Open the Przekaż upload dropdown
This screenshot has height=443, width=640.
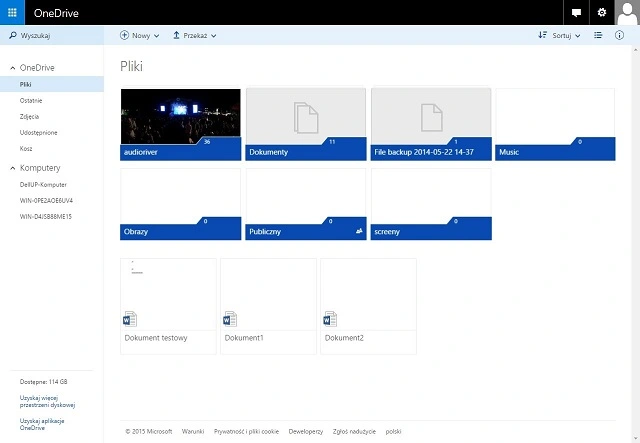194,35
